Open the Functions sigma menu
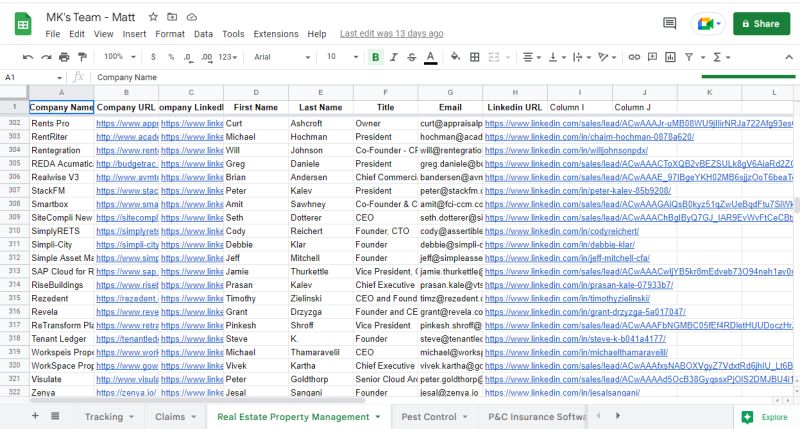The height and width of the screenshot is (429, 800). [x=721, y=57]
